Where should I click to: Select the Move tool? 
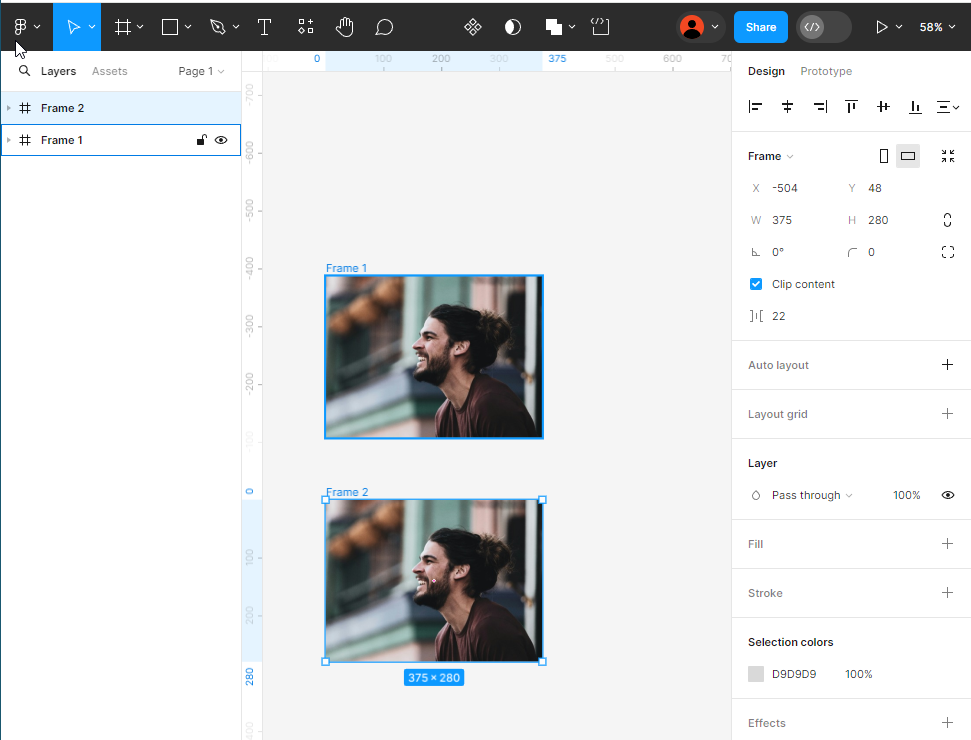coord(73,27)
